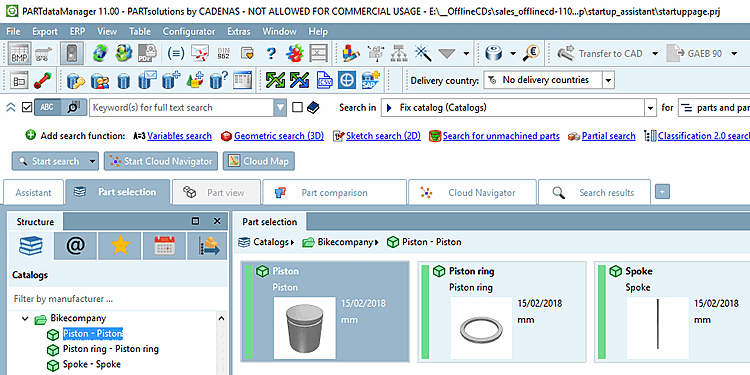This screenshot has width=750, height=375.
Task: Click the BMP table export icon
Action: [x=20, y=53]
